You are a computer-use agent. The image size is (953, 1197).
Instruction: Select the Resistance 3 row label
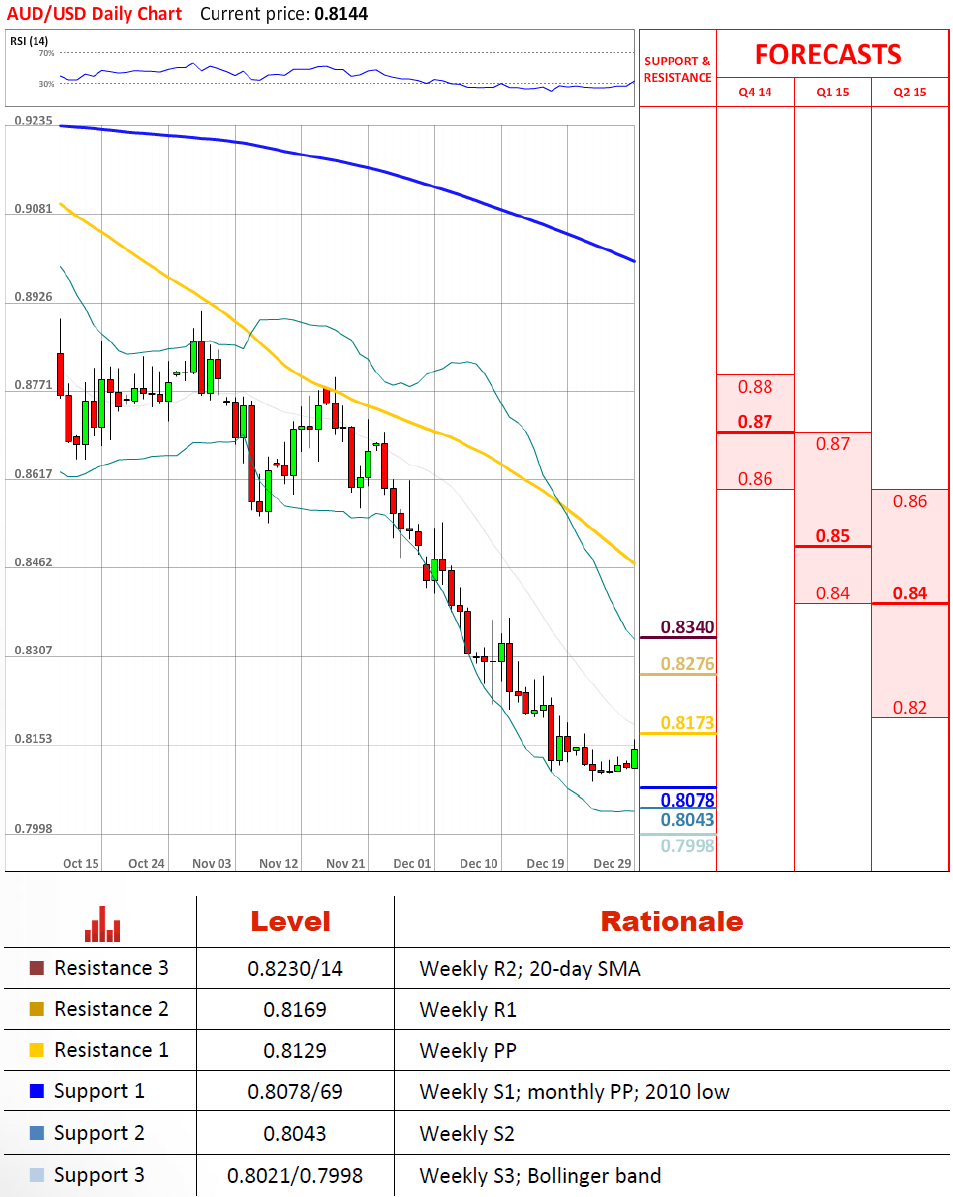coord(111,968)
